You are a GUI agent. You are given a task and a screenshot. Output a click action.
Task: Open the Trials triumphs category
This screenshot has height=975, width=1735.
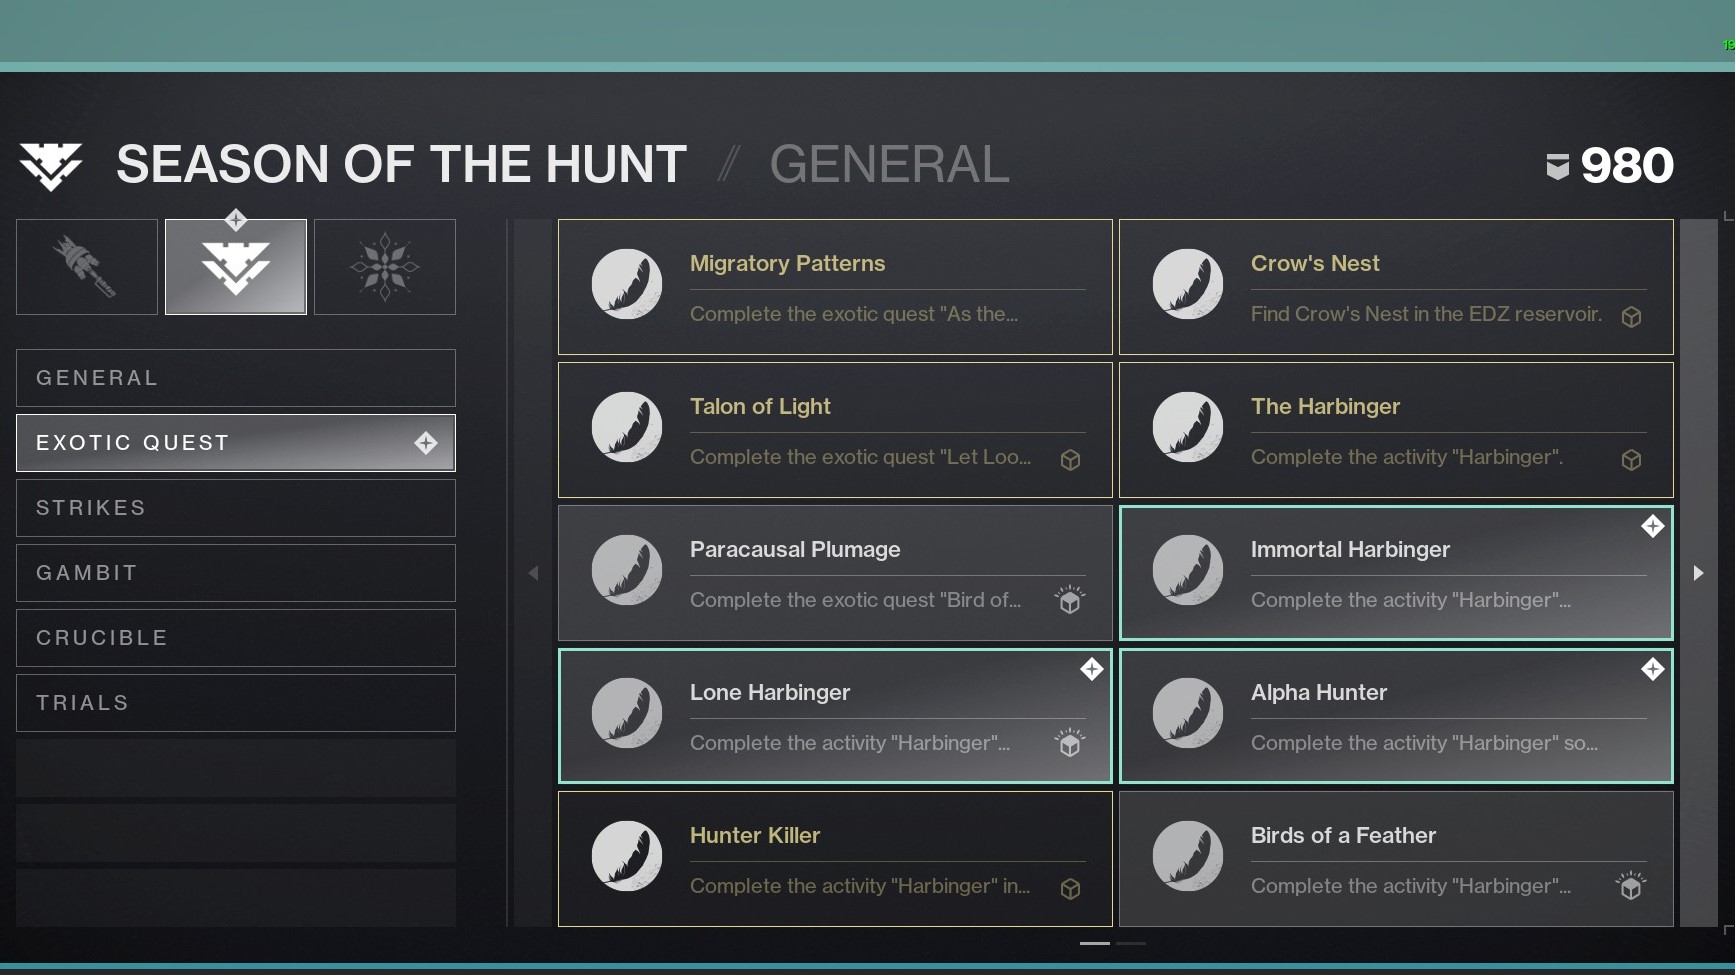236,703
